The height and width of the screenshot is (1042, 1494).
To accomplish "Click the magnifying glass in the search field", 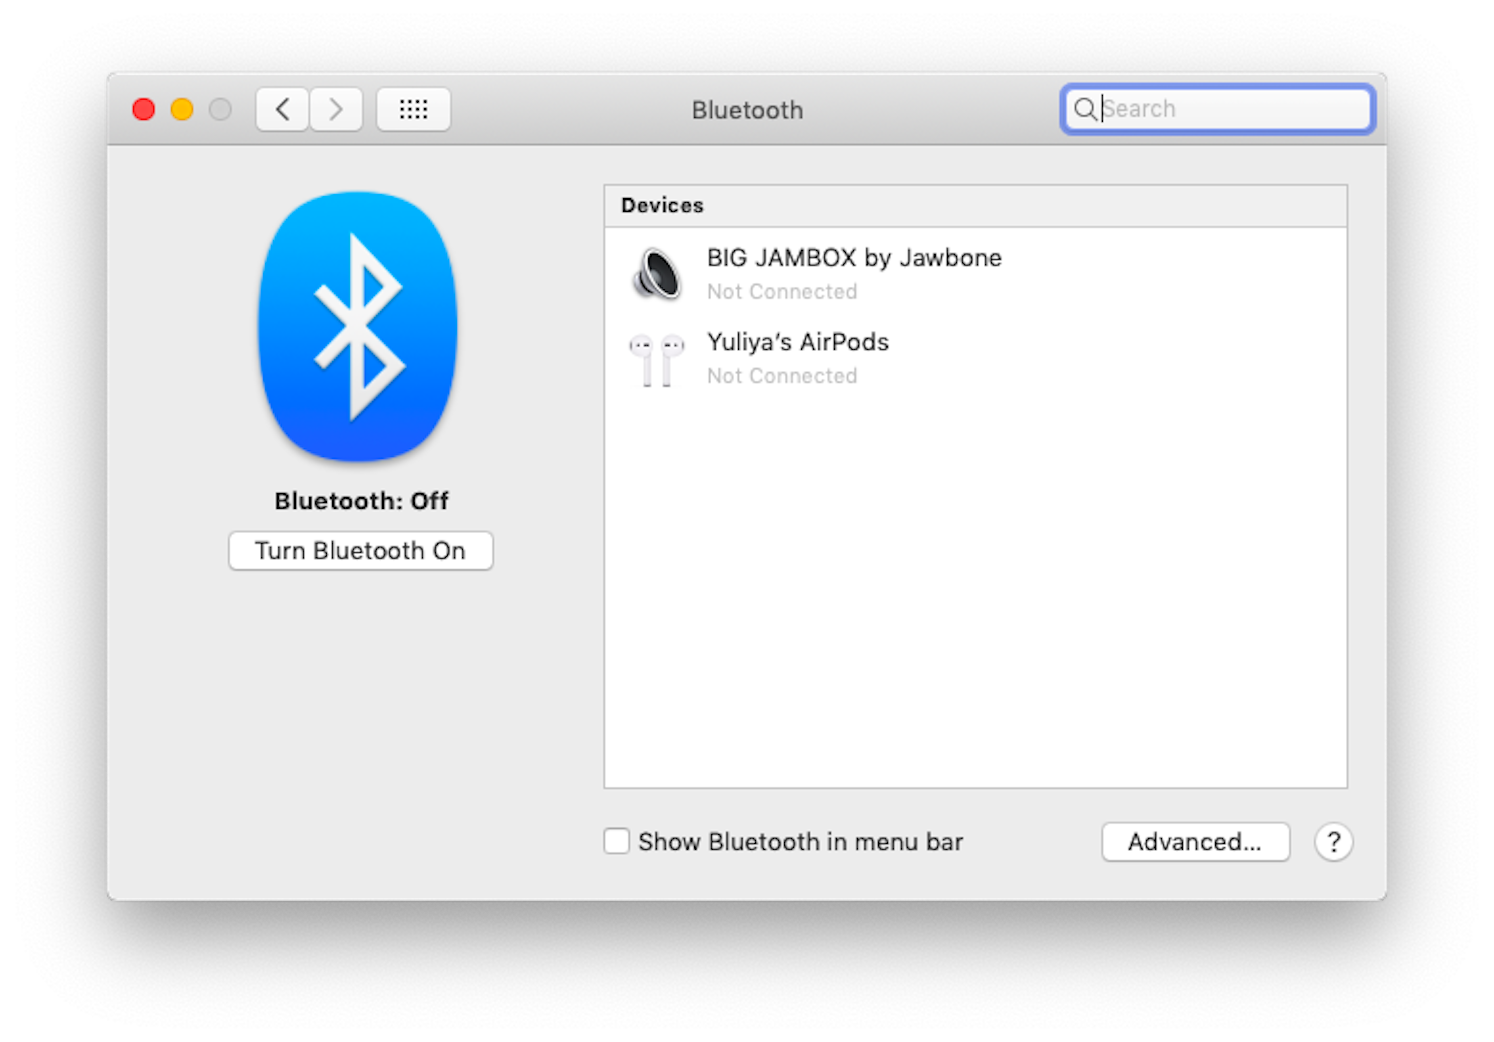I will coord(1087,110).
